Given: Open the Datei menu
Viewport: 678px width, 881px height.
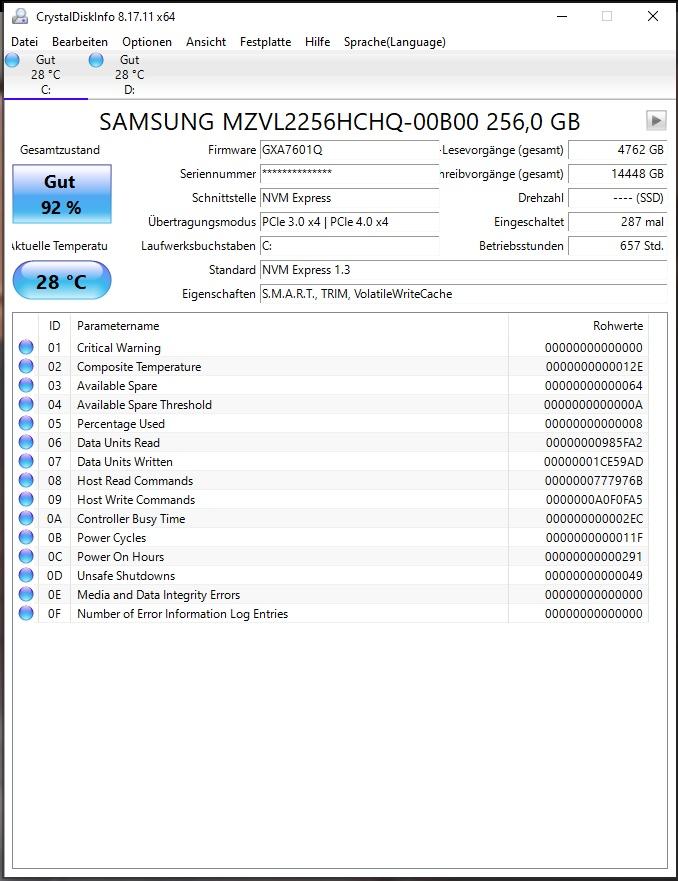Looking at the screenshot, I should point(25,42).
